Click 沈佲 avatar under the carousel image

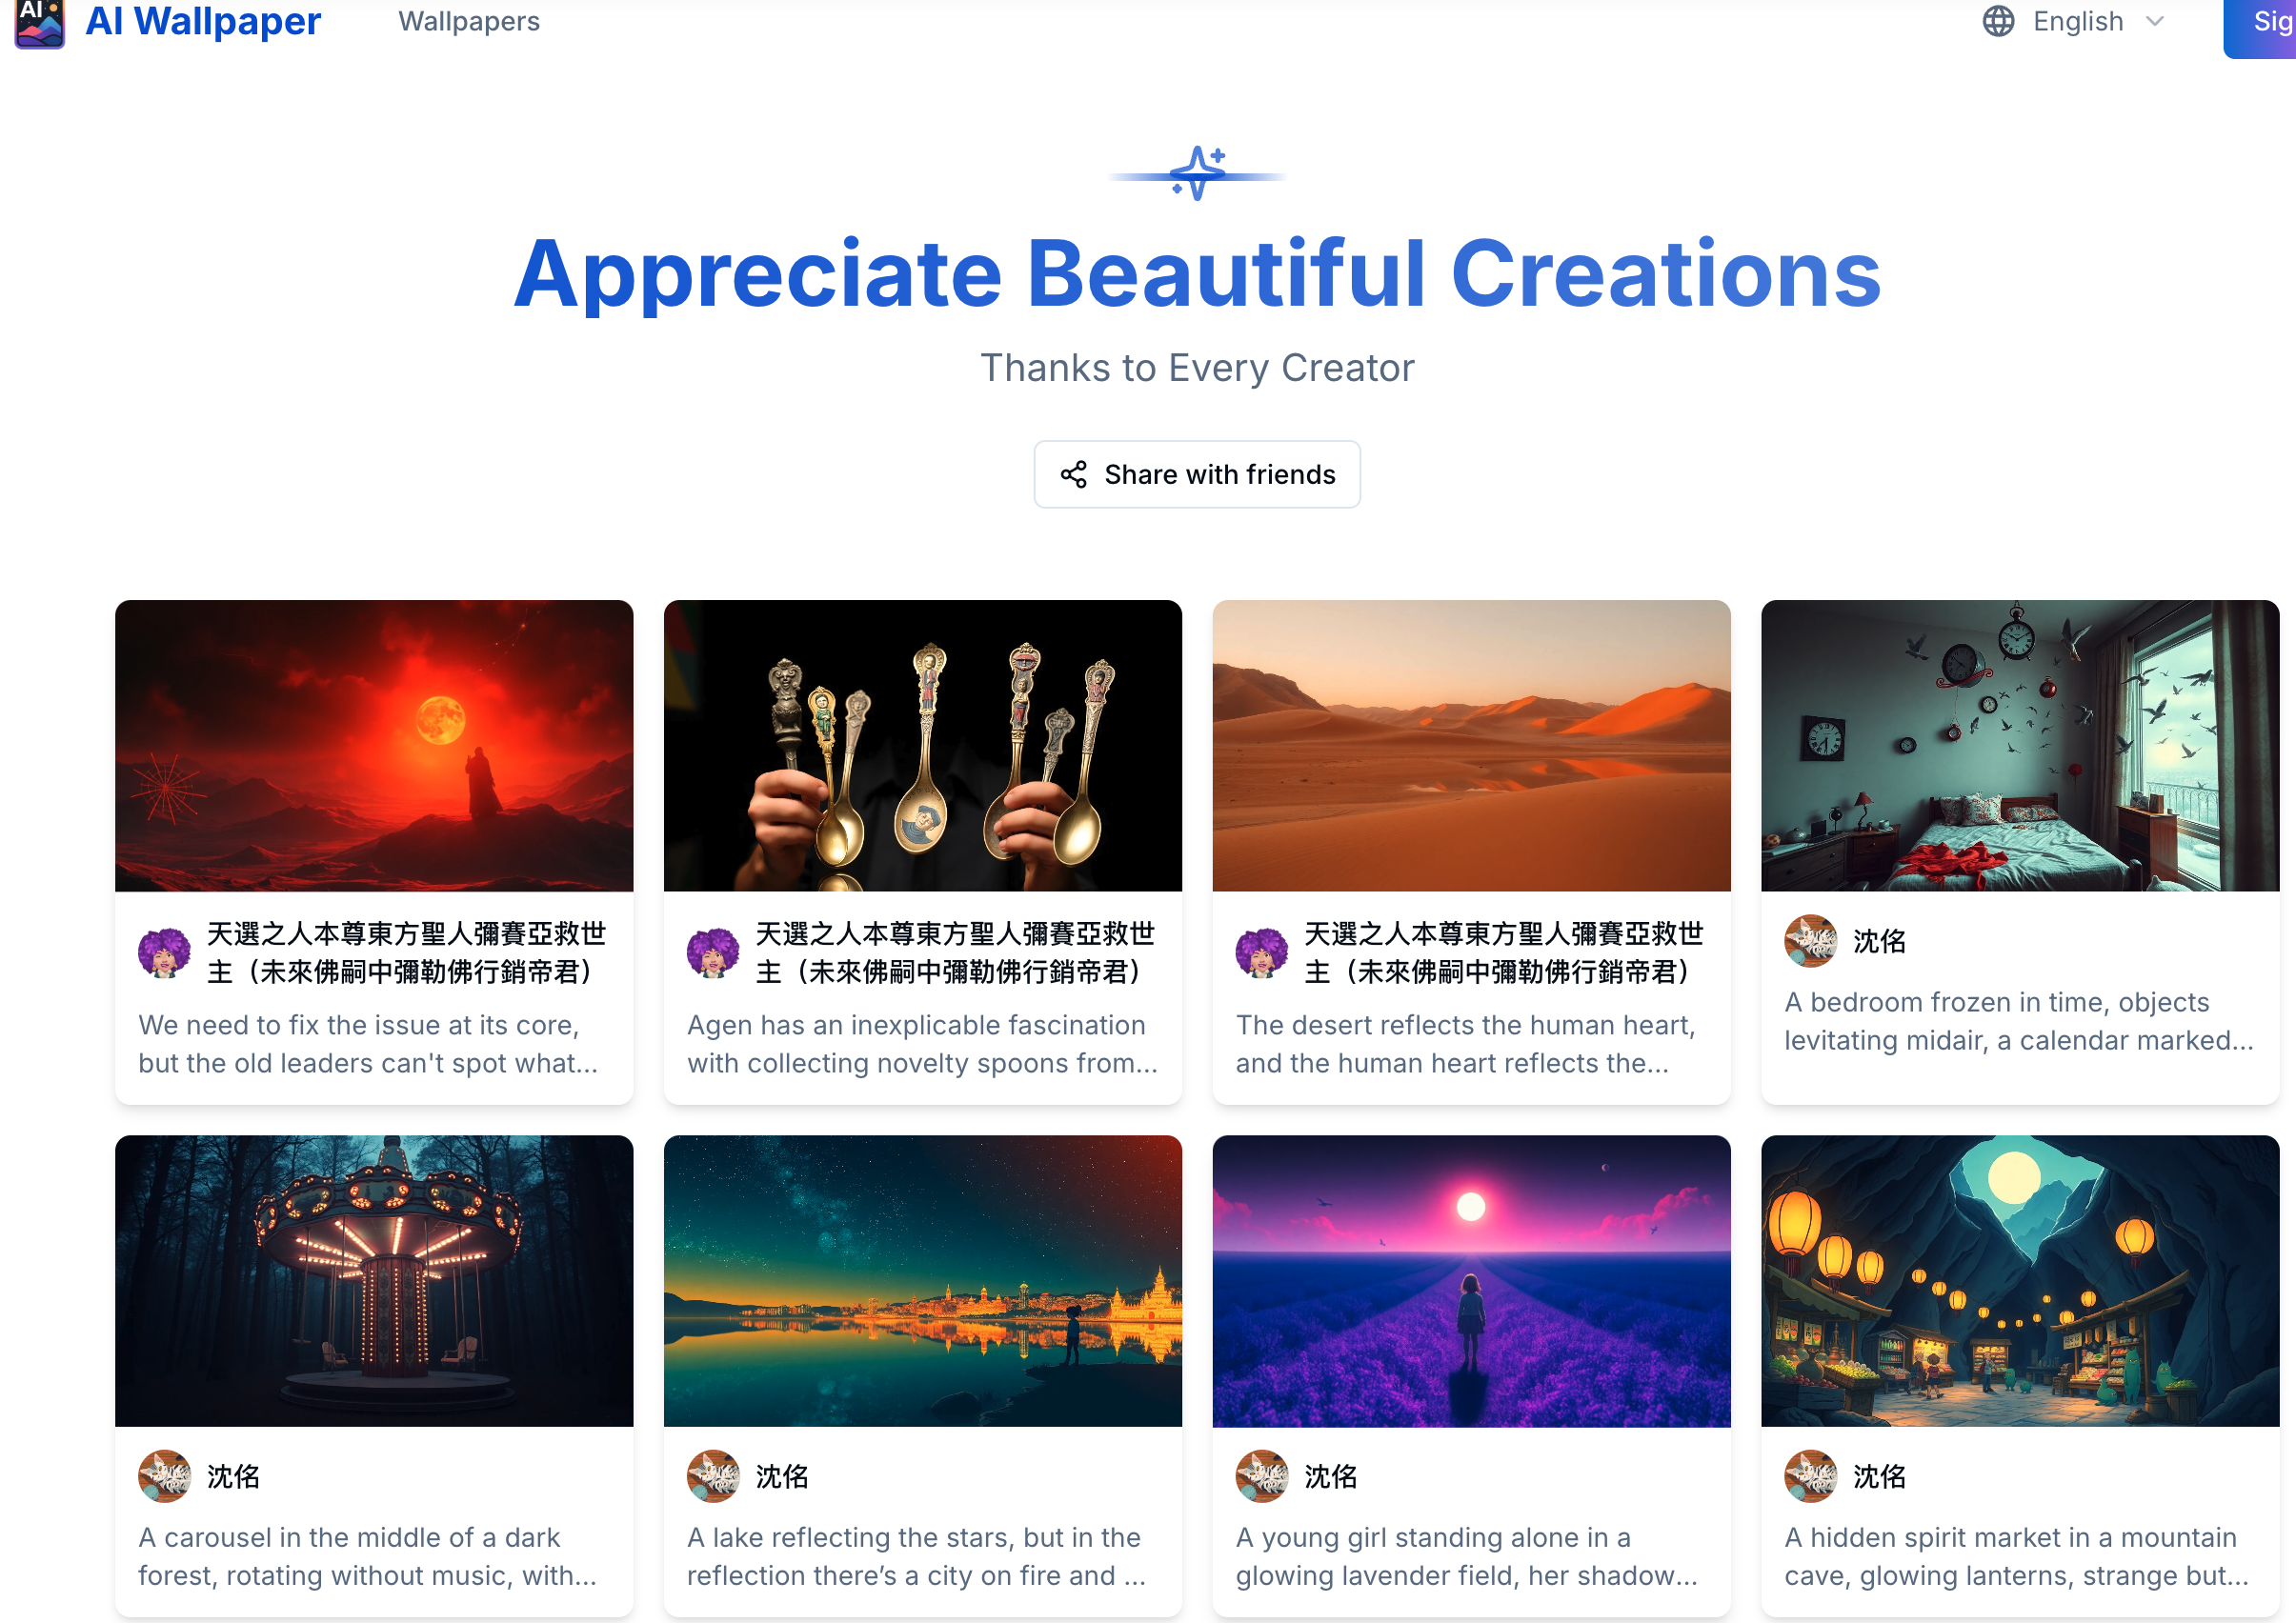[164, 1475]
